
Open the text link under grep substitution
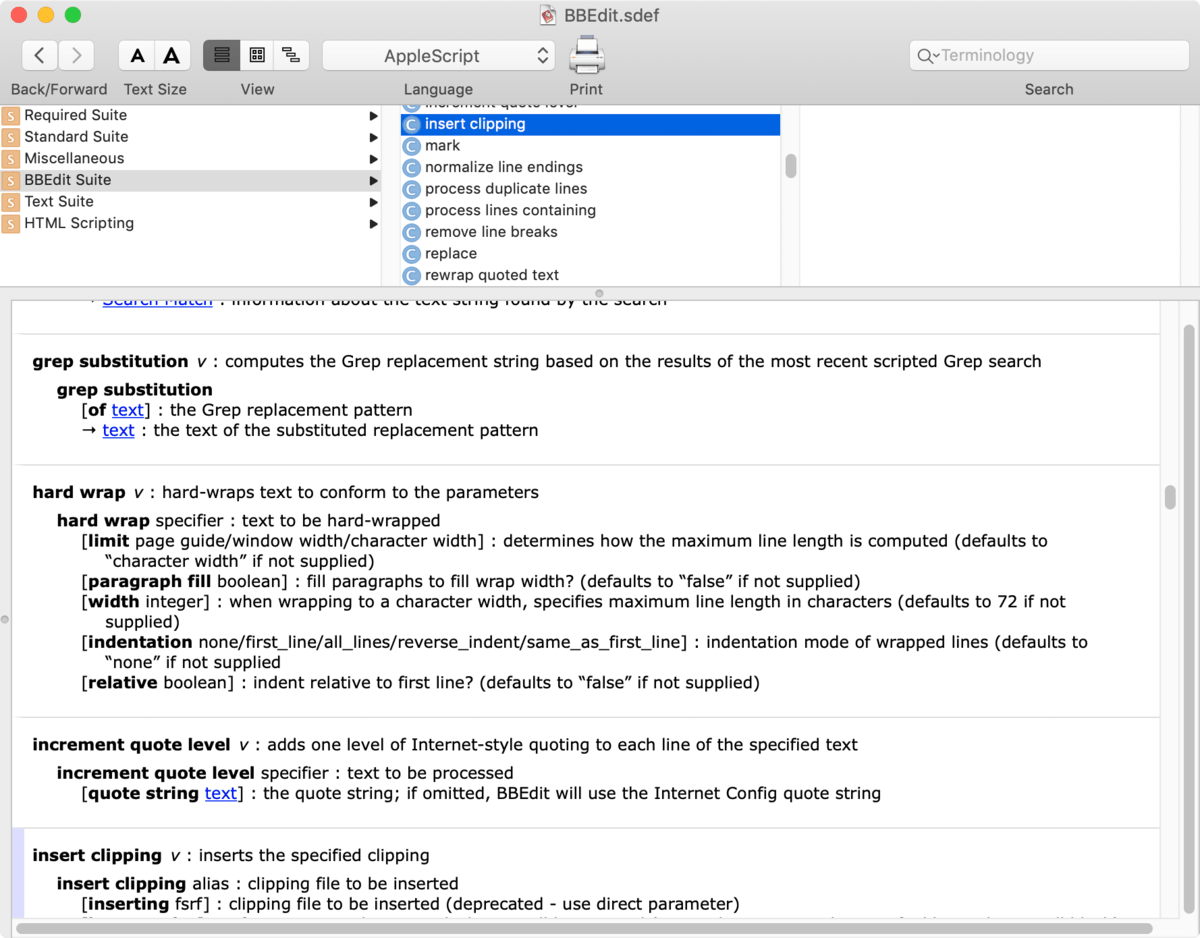[127, 410]
